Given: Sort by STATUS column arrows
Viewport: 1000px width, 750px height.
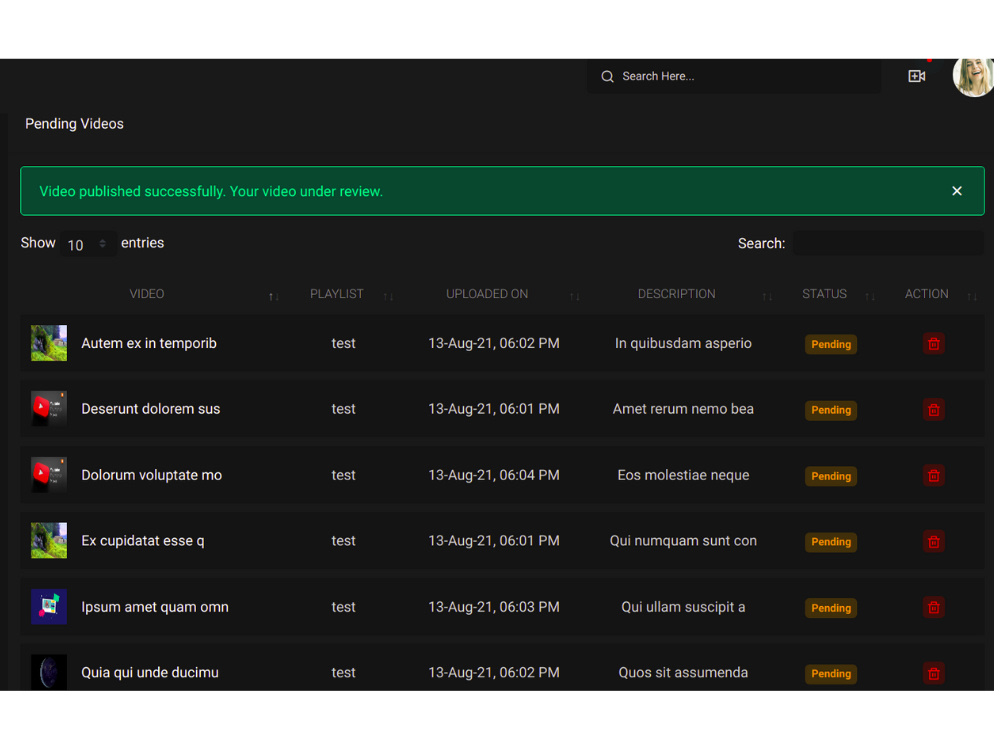Looking at the screenshot, I should 870,297.
